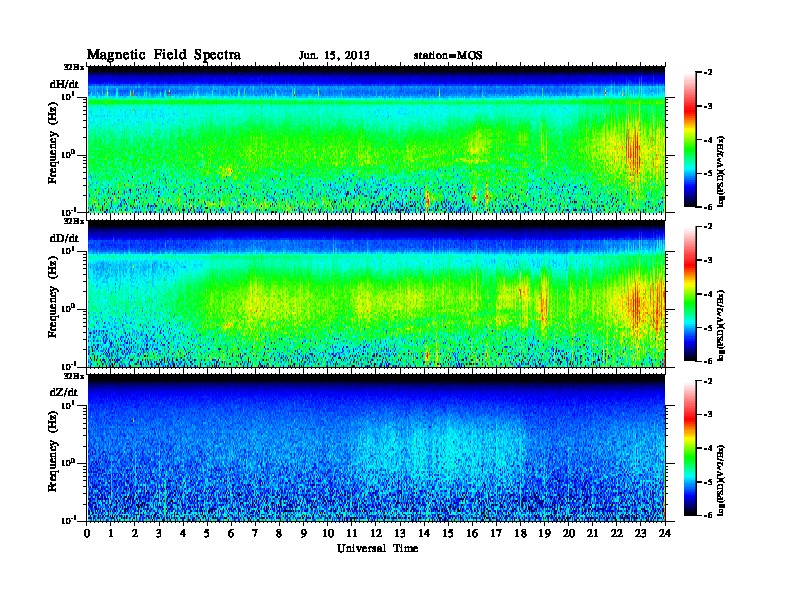The width and height of the screenshot is (792, 612).
Task: Click hour tick label "12" on time axis
Action: point(376,534)
